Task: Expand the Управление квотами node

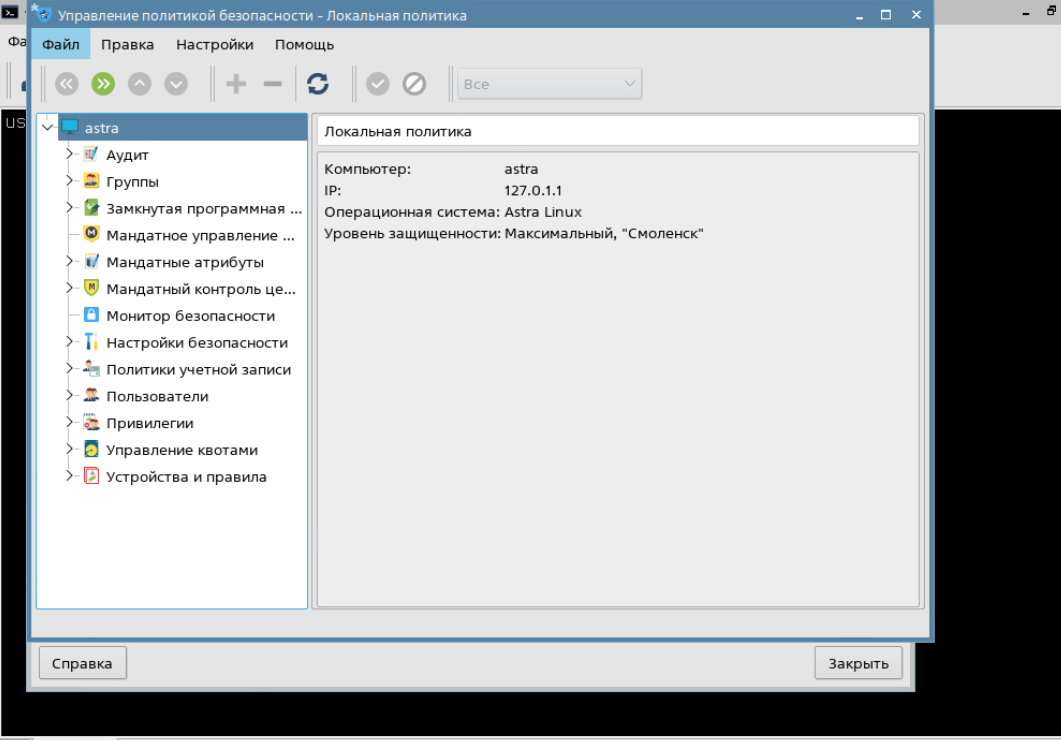Action: [69, 449]
